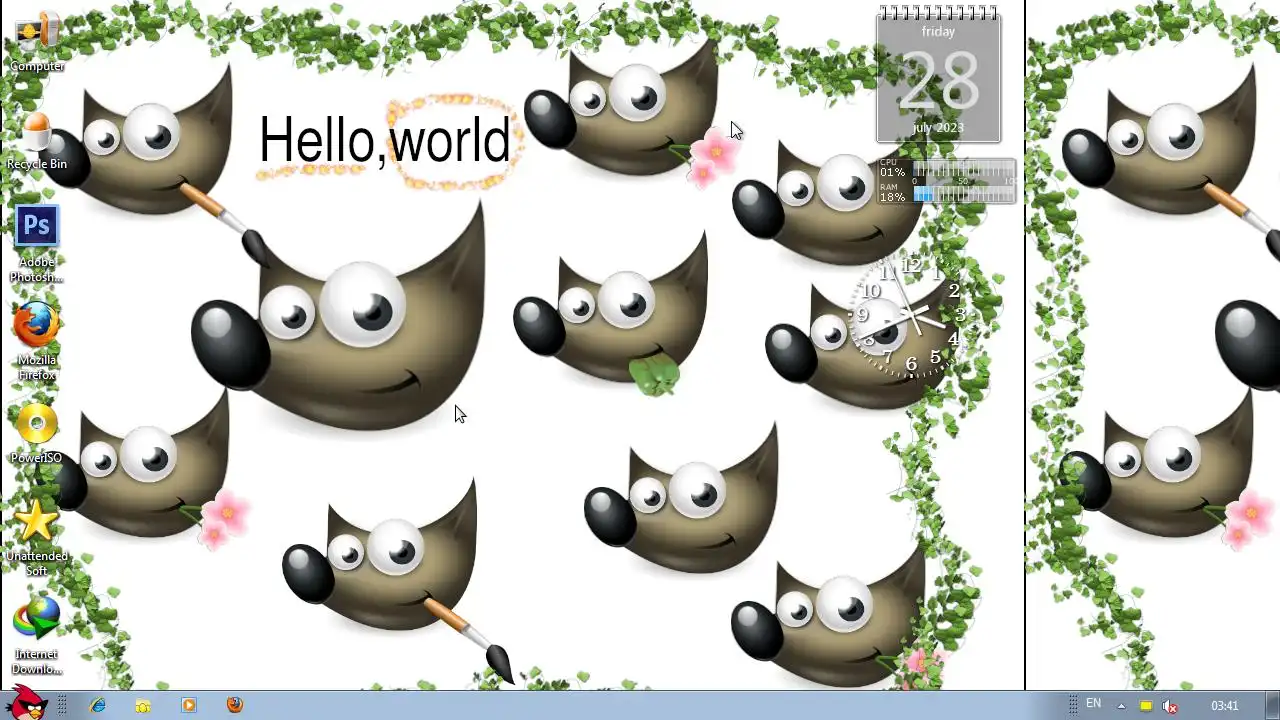
Task: Click the muted volume speaker icon
Action: tap(1170, 706)
